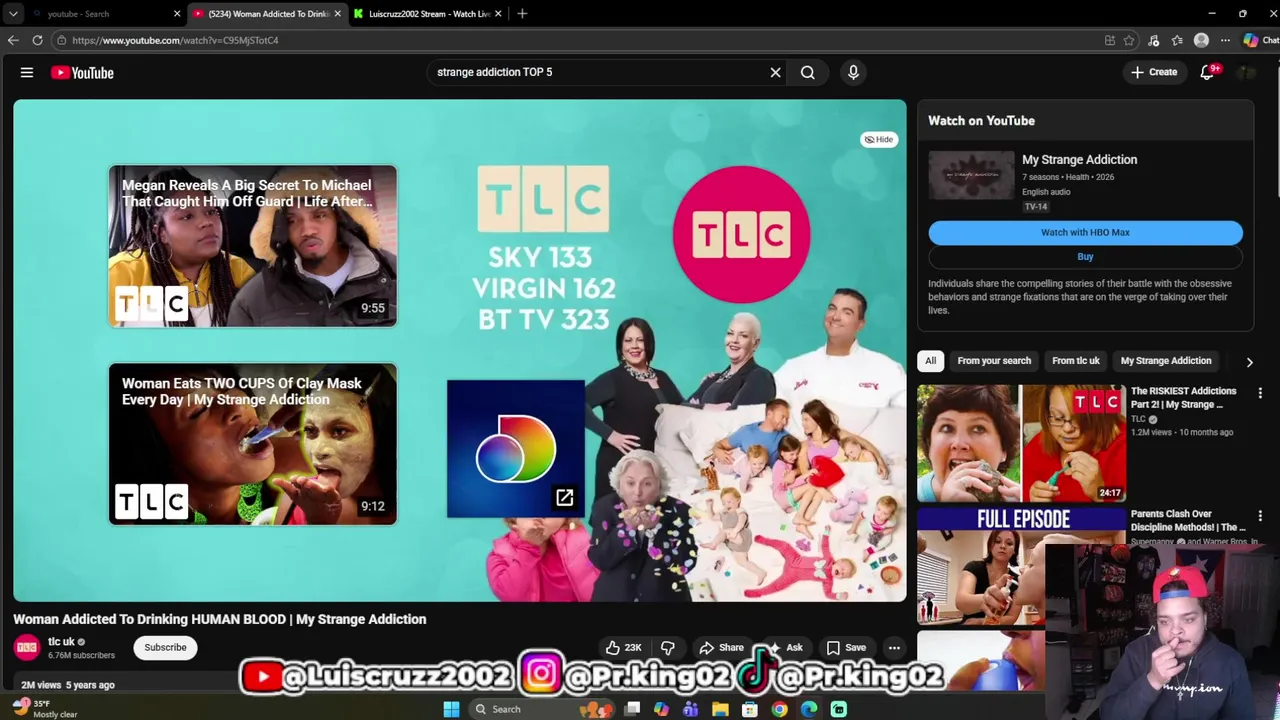
Task: Open File Explorer from the taskbar
Action: [720, 709]
